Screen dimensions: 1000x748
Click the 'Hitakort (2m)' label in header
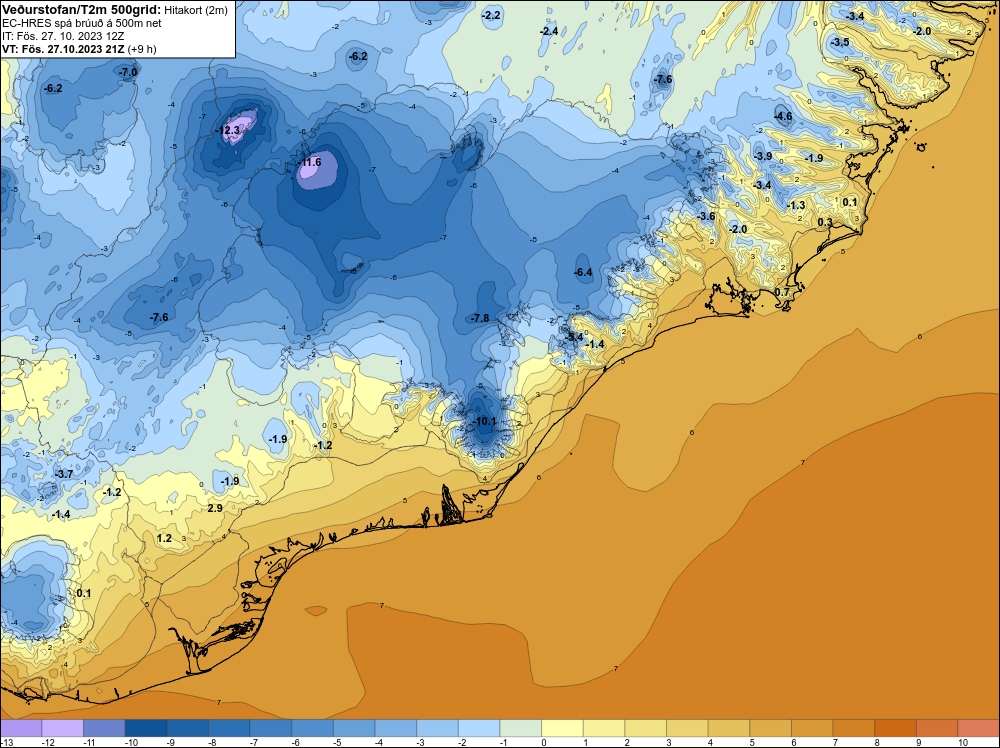pyautogui.click(x=195, y=10)
